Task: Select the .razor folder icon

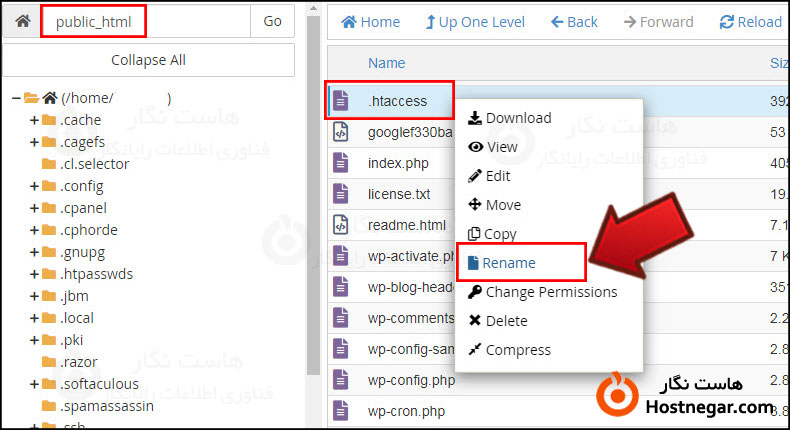Action: [49, 362]
